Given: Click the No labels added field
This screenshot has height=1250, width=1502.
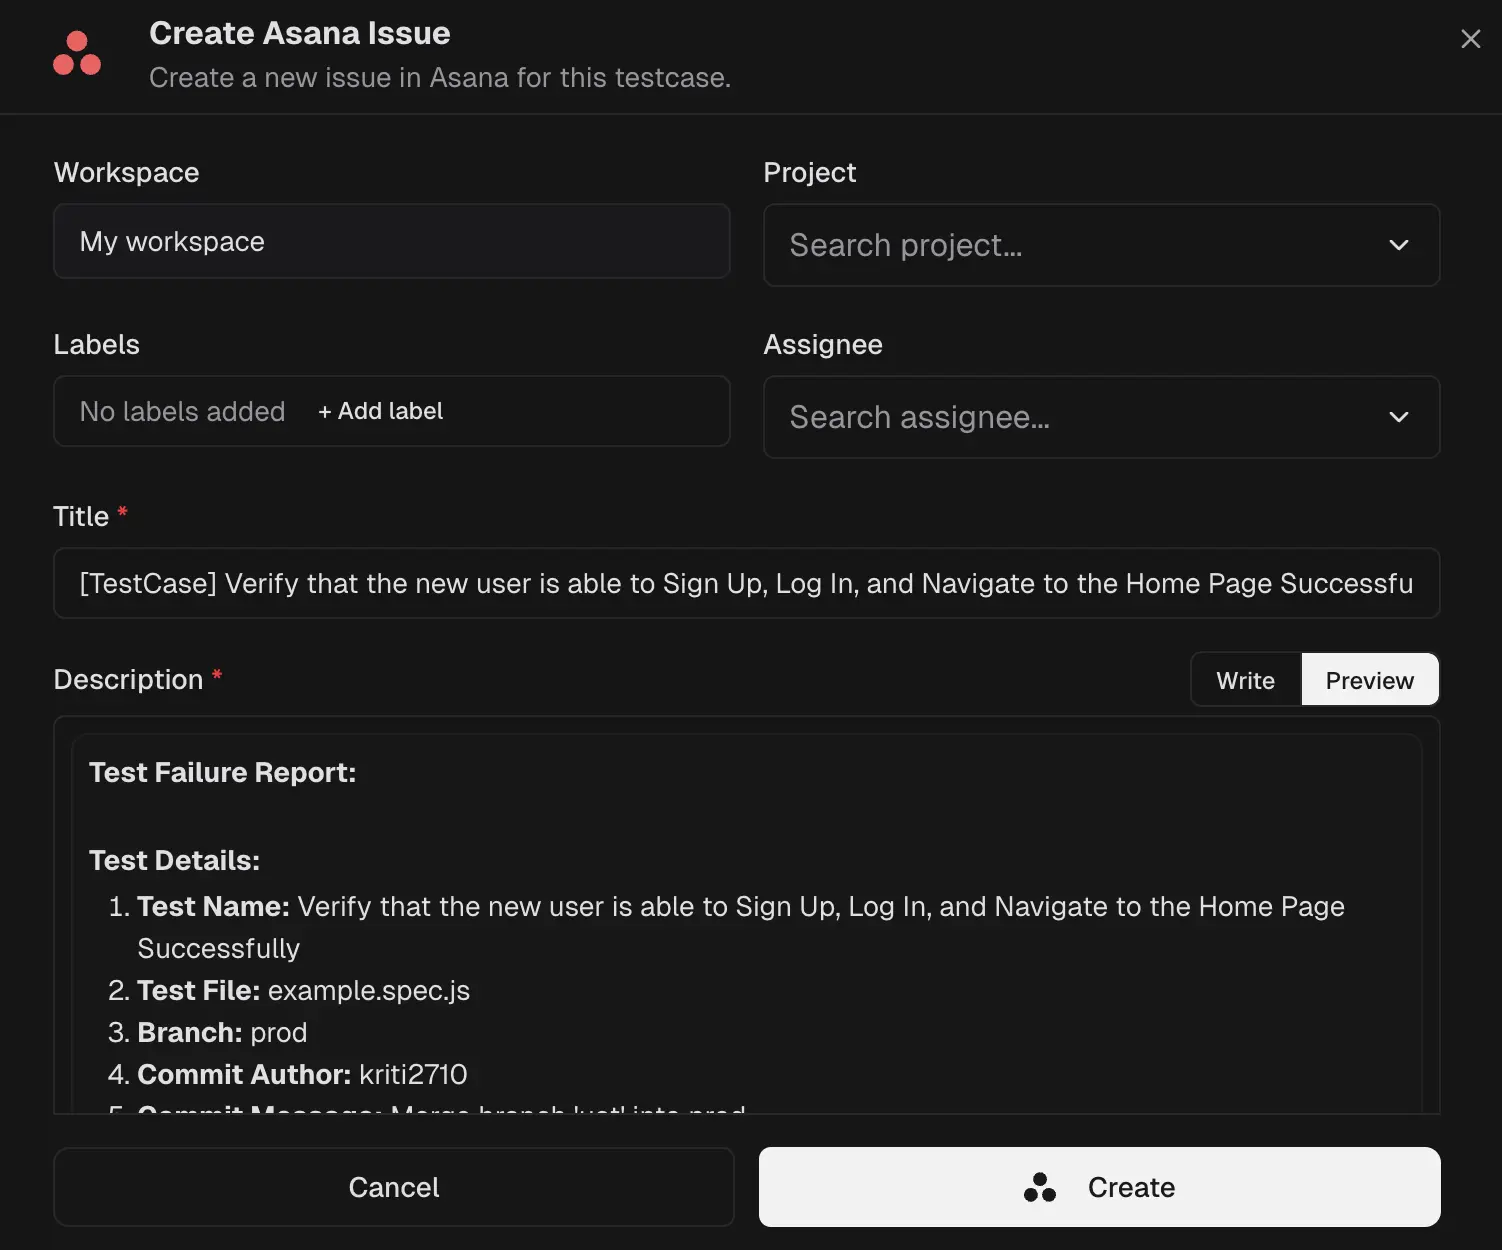Looking at the screenshot, I should (182, 410).
